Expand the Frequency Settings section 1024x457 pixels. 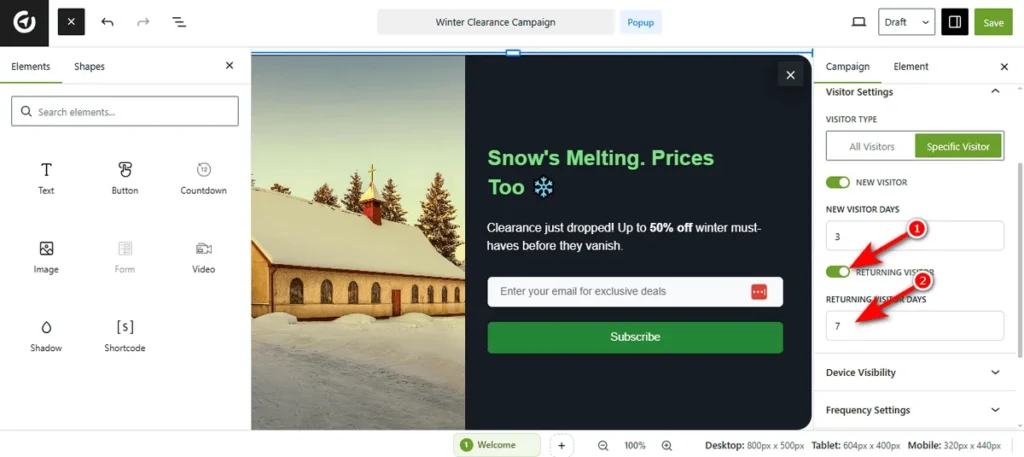click(914, 410)
